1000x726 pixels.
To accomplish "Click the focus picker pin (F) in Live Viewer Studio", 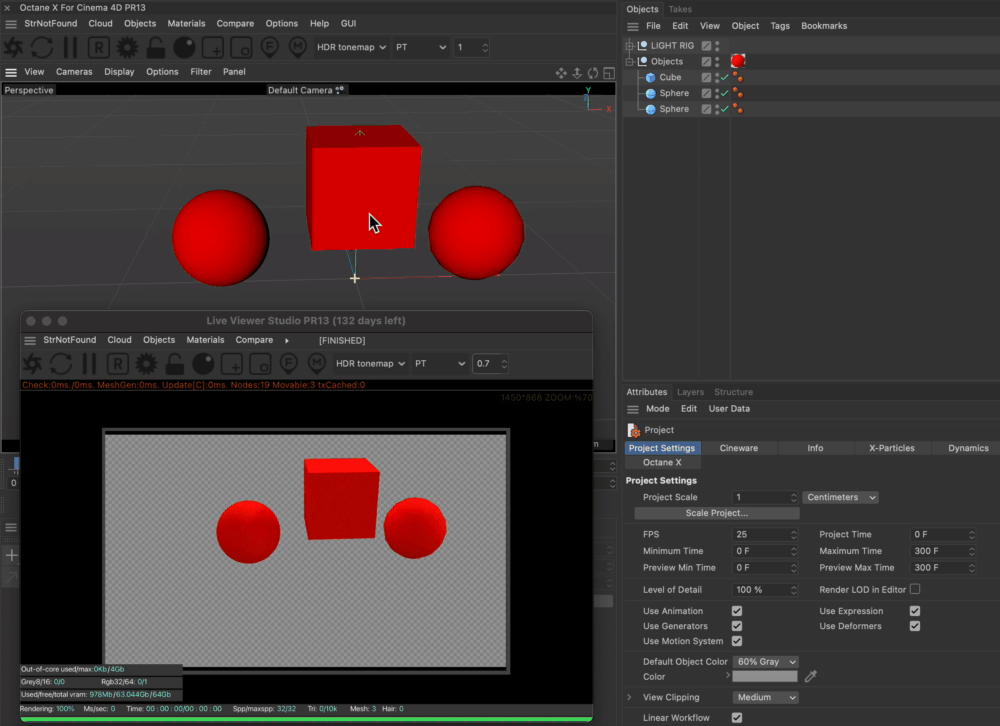I will point(289,364).
